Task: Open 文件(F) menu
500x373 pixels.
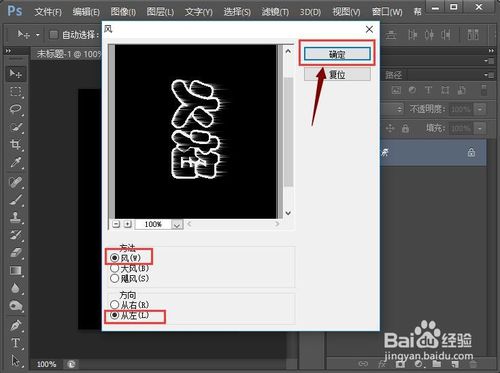Action: (48, 12)
